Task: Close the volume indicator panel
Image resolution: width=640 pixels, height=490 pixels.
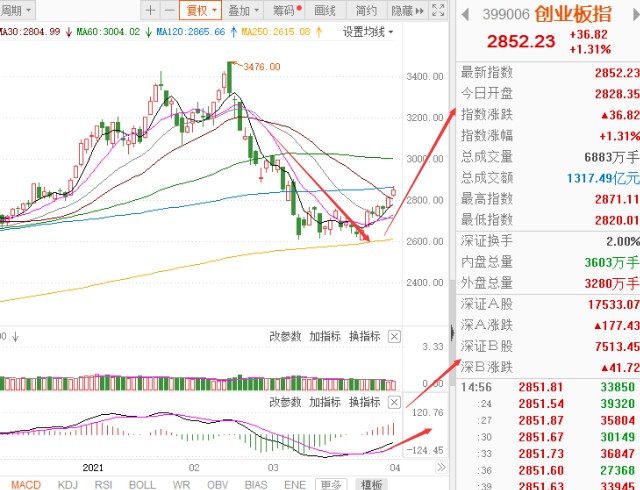Action: coord(394,337)
